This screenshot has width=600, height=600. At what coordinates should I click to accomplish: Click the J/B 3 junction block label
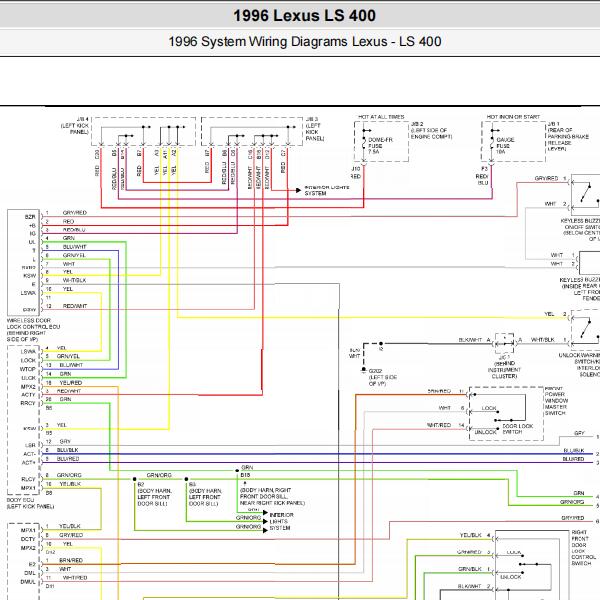[315, 129]
